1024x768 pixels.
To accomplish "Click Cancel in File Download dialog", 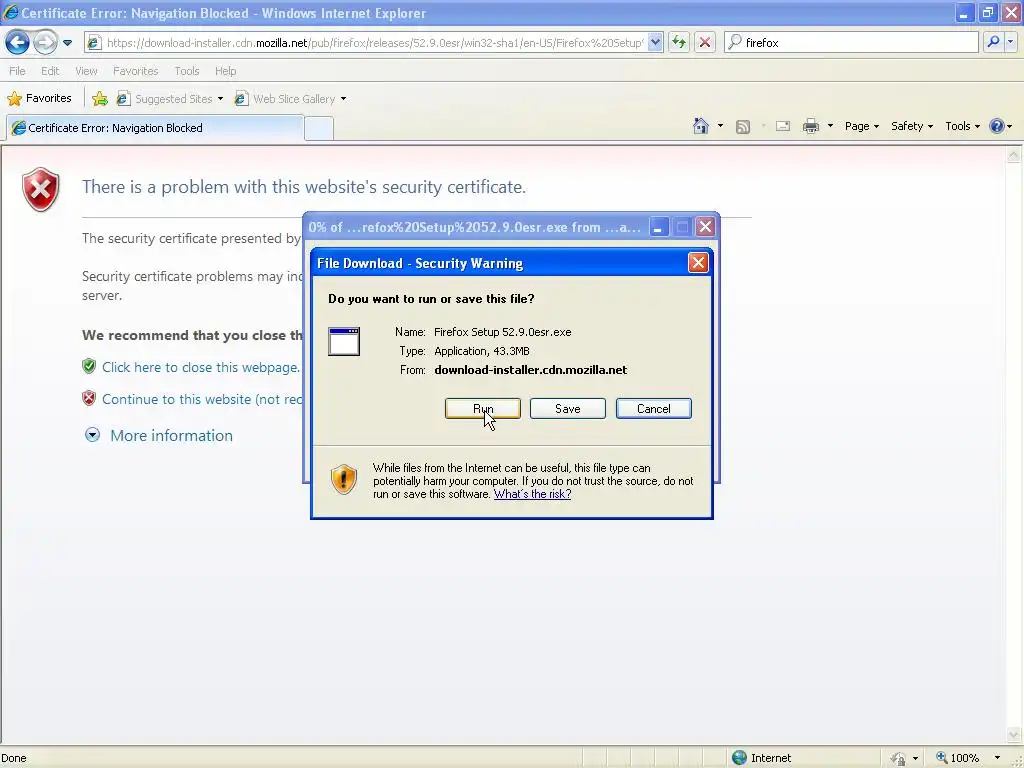I will (654, 409).
